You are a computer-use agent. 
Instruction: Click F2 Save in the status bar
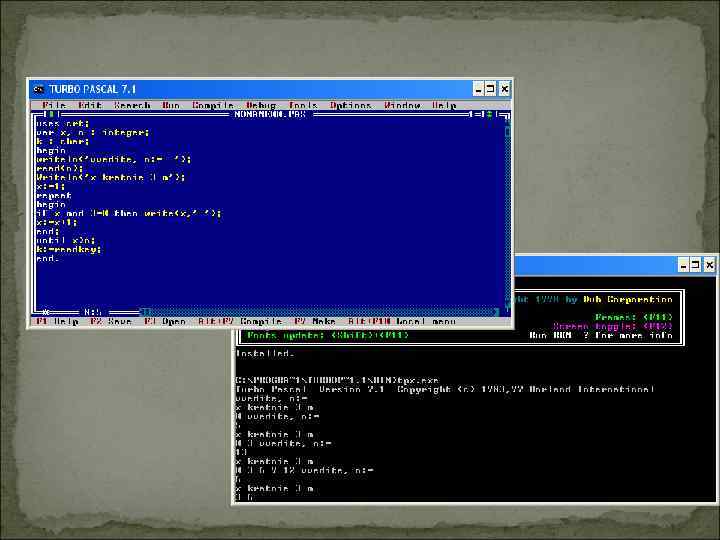point(111,321)
